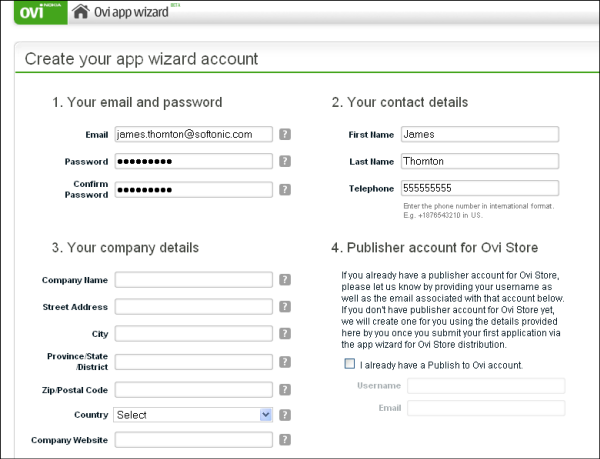Focus the Telephone number field
The image size is (600, 459).
[x=478, y=188]
